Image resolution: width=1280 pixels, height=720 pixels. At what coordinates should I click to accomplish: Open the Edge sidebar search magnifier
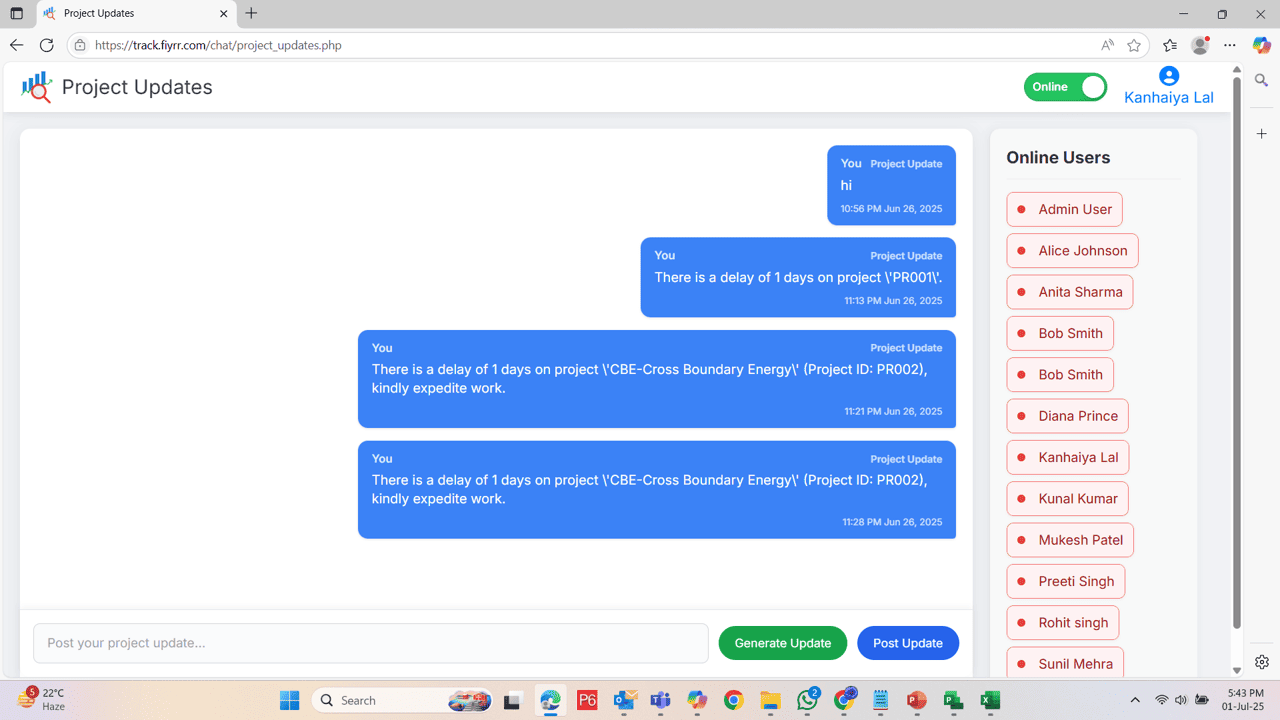click(1261, 80)
